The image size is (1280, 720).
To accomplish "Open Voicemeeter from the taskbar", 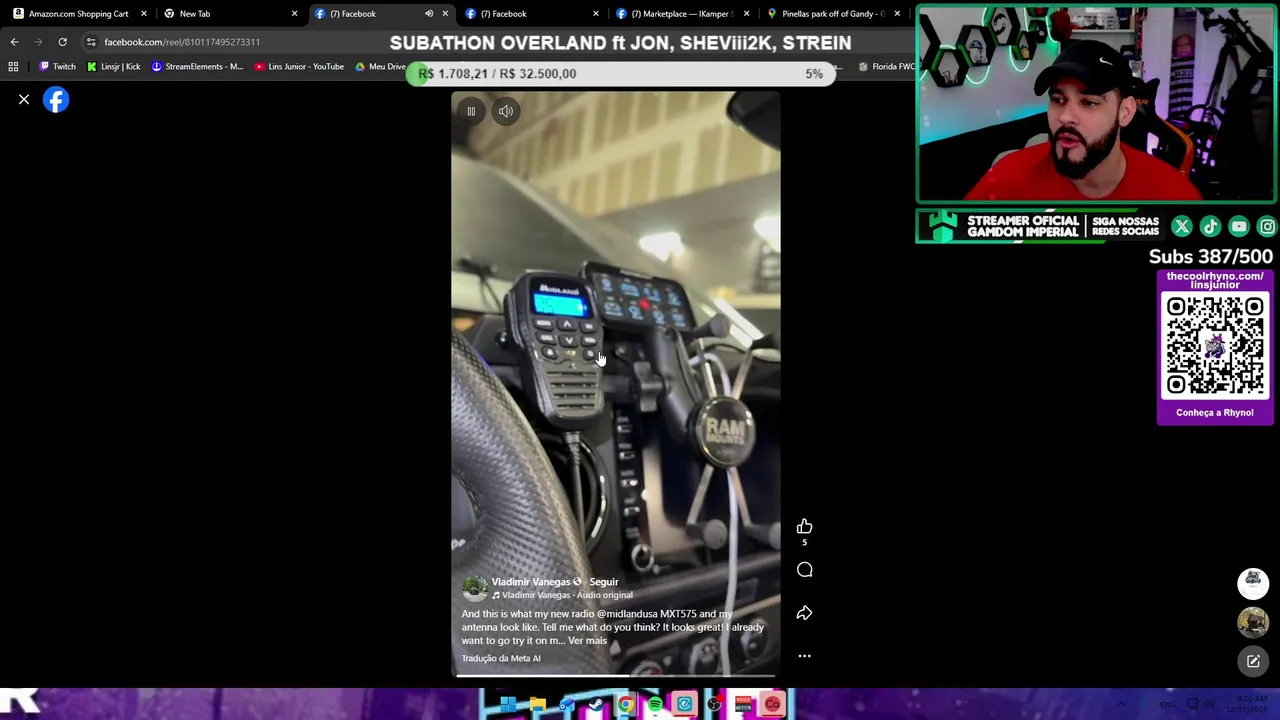I will tap(743, 705).
